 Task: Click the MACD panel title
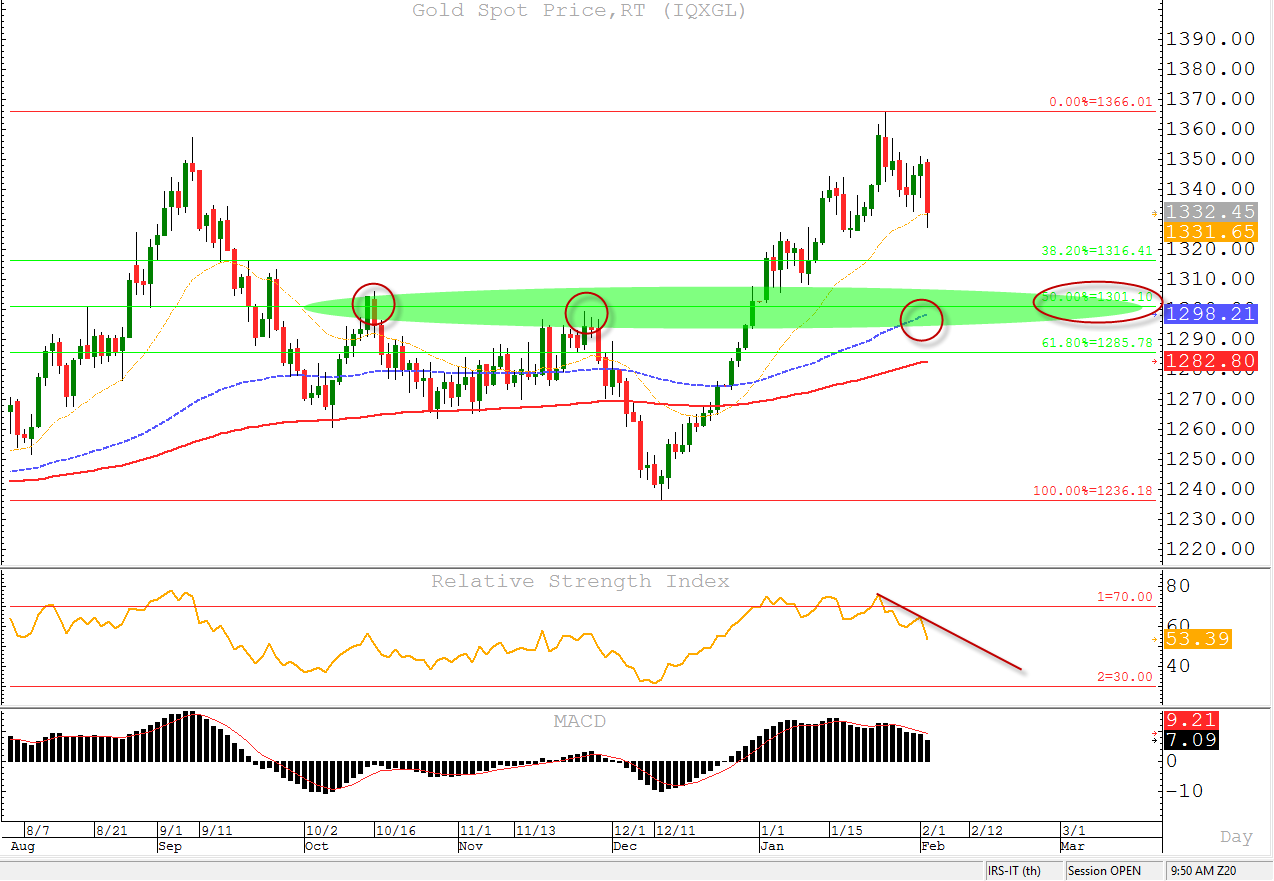[580, 721]
